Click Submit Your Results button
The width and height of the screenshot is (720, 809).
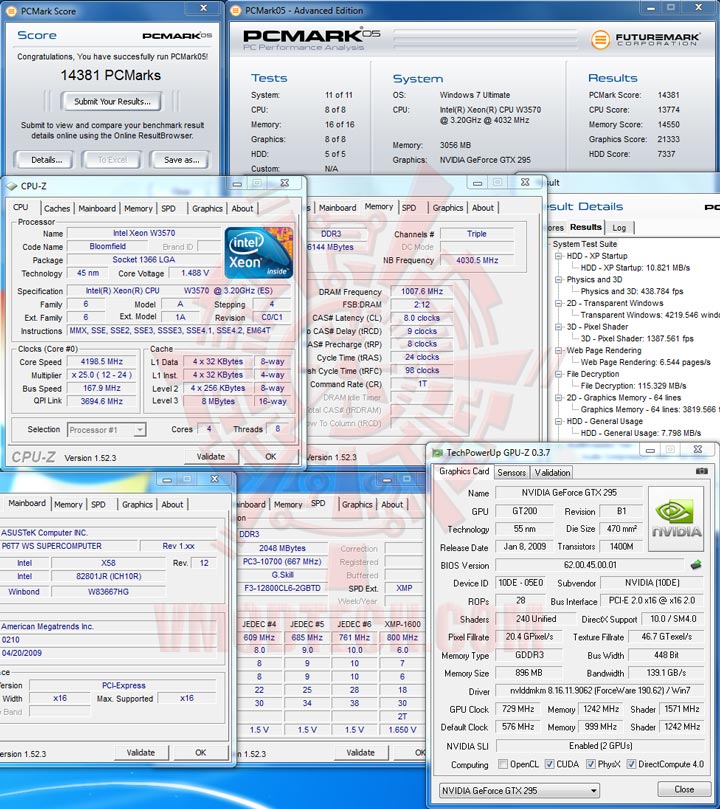click(112, 101)
